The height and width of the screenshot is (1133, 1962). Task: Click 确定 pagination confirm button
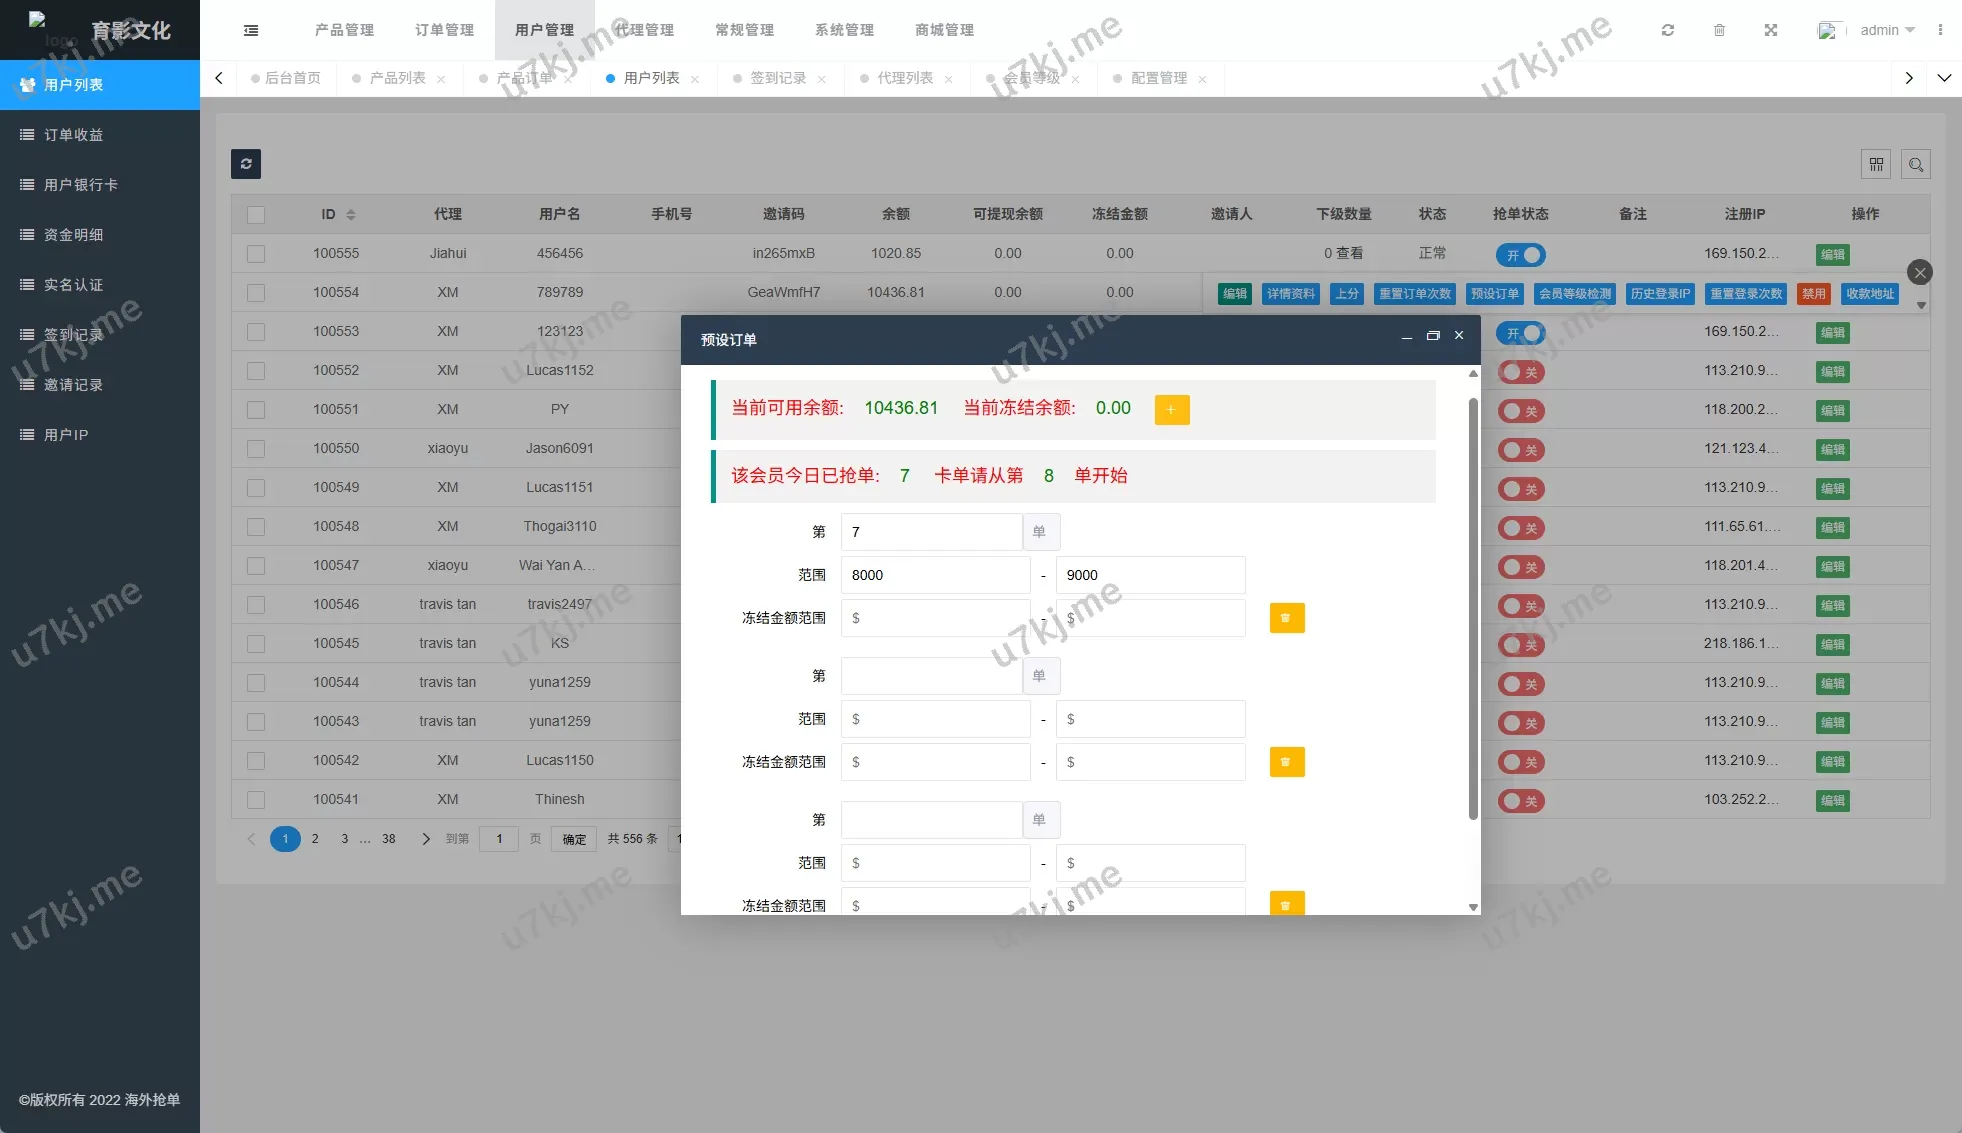pos(574,839)
